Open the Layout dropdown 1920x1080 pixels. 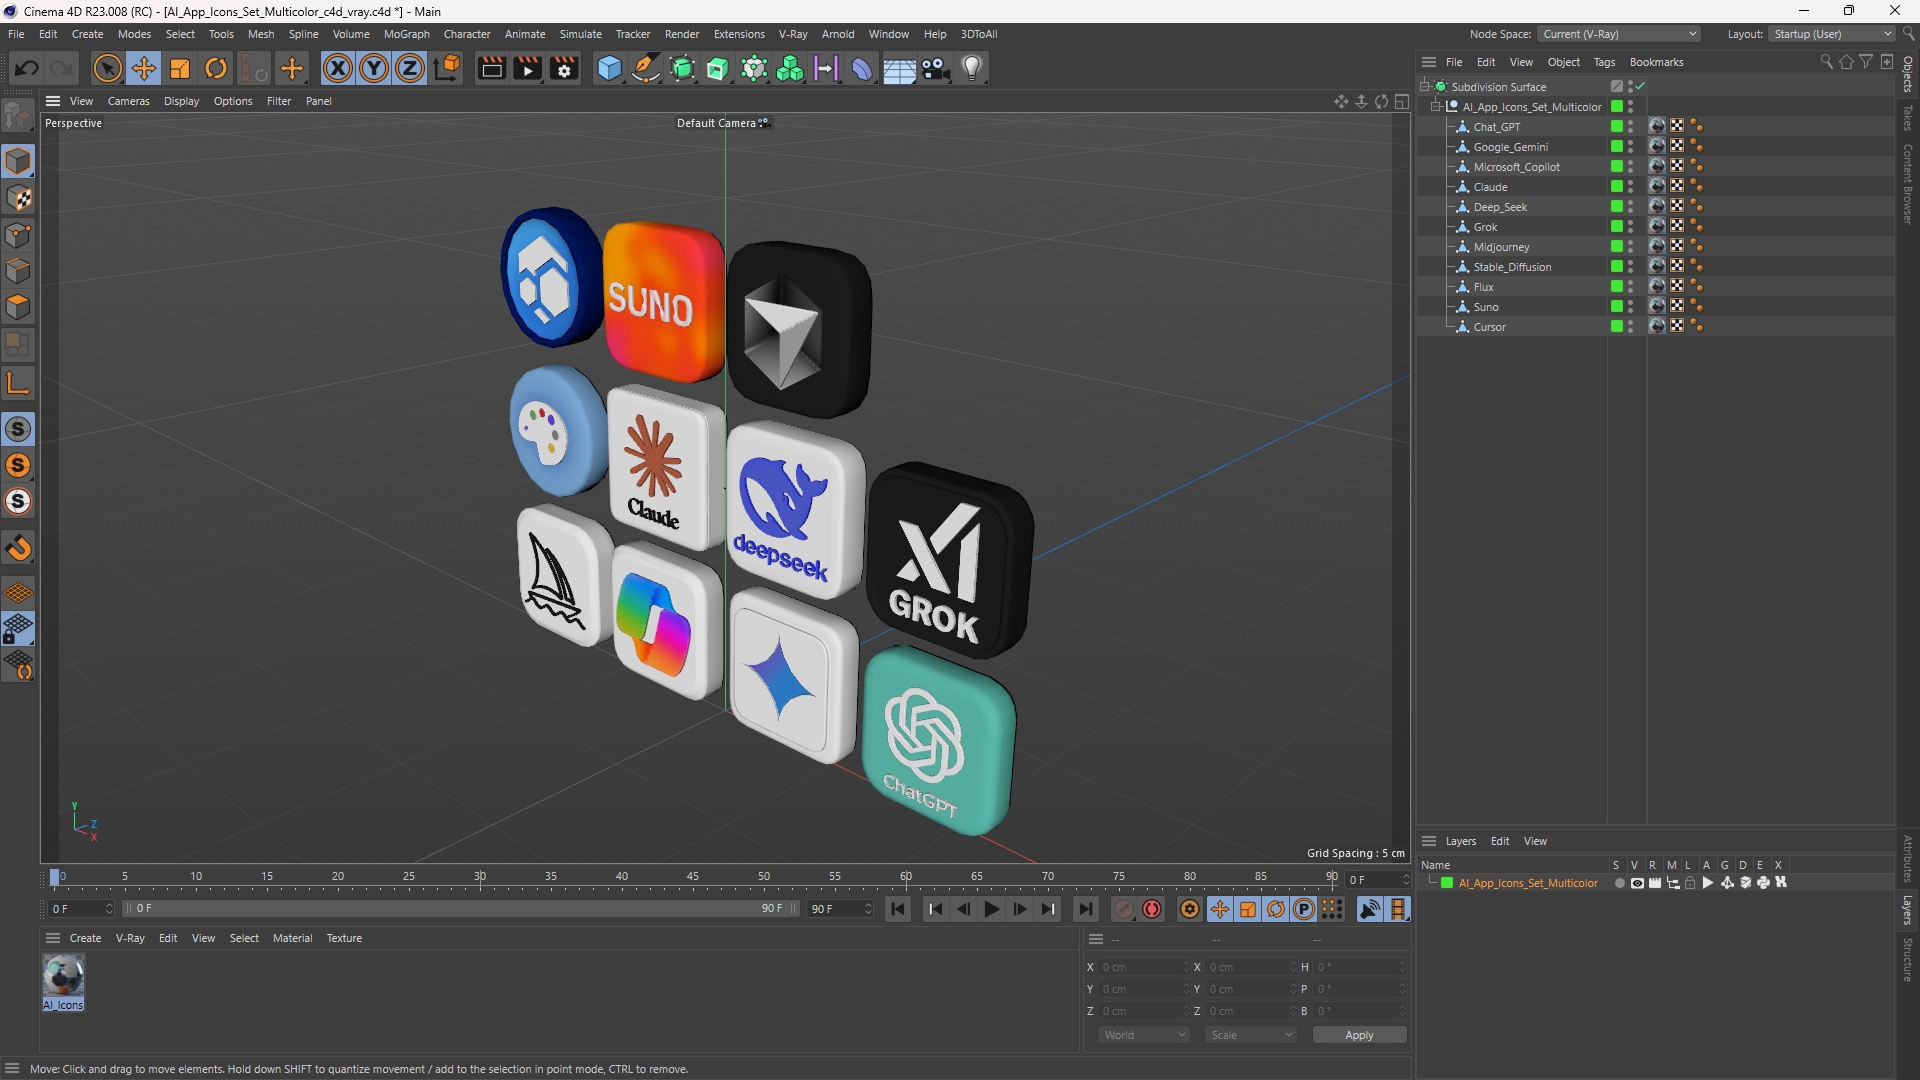[1834, 34]
